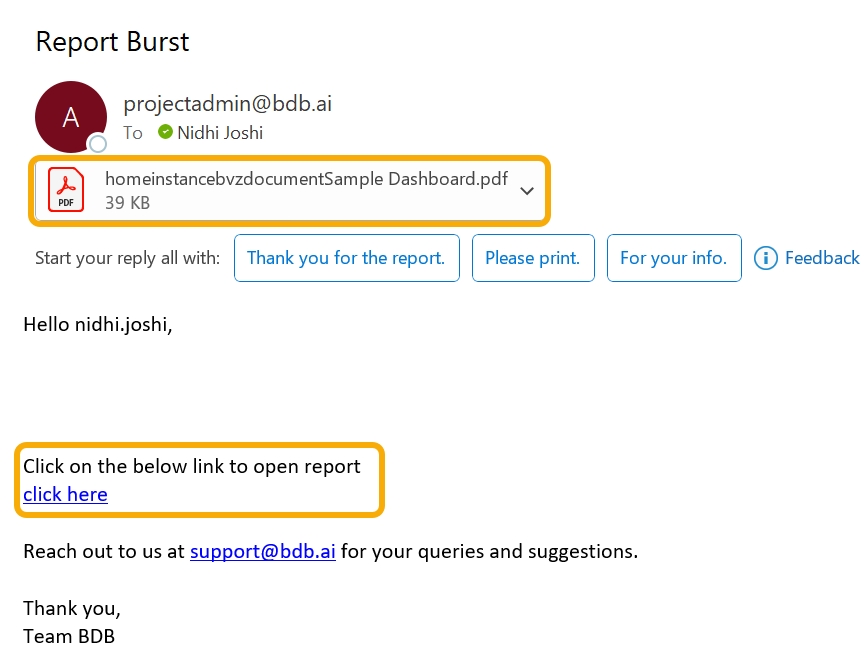This screenshot has width=866, height=659.
Task: Open the report via "click here" link
Action: coord(65,494)
